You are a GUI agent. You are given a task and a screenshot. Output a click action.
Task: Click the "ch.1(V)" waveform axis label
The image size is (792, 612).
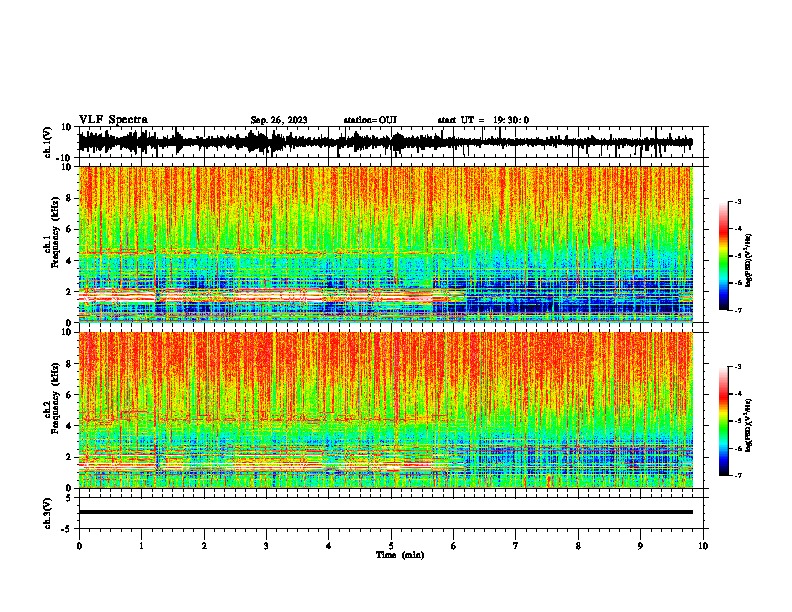(x=48, y=142)
